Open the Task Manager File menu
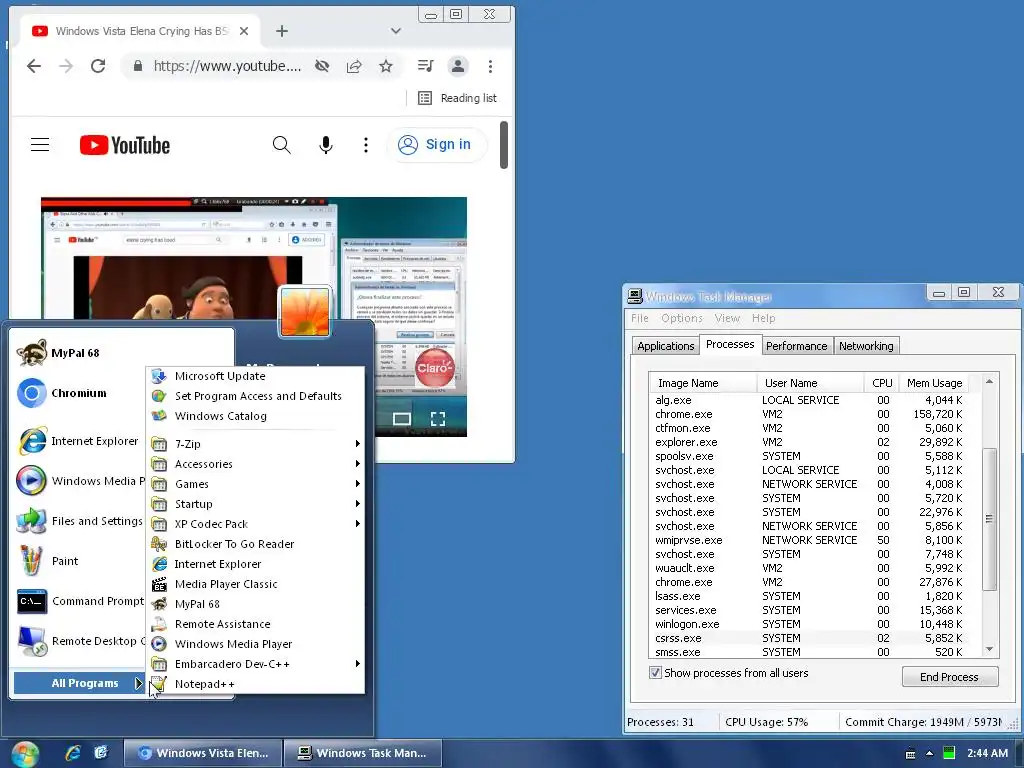Image resolution: width=1024 pixels, height=768 pixels. [x=639, y=318]
